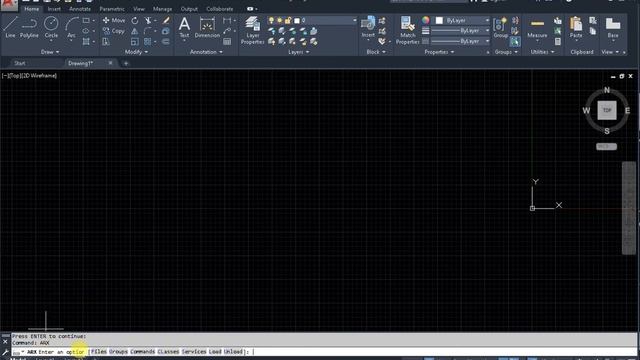Click the Move tool
The image size is (640, 360).
click(114, 20)
